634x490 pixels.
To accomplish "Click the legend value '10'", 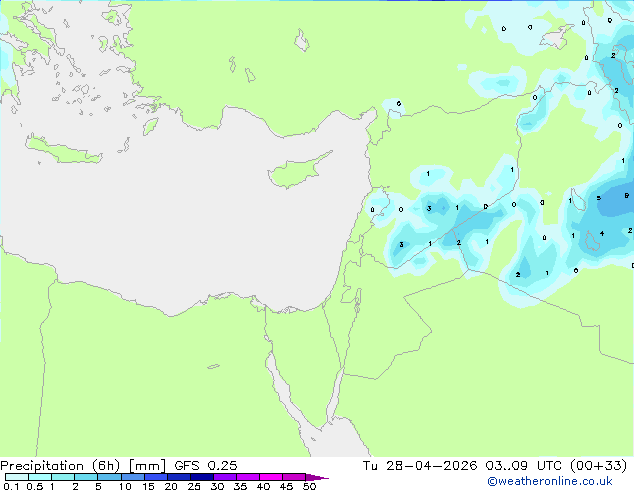I will (x=125, y=486).
